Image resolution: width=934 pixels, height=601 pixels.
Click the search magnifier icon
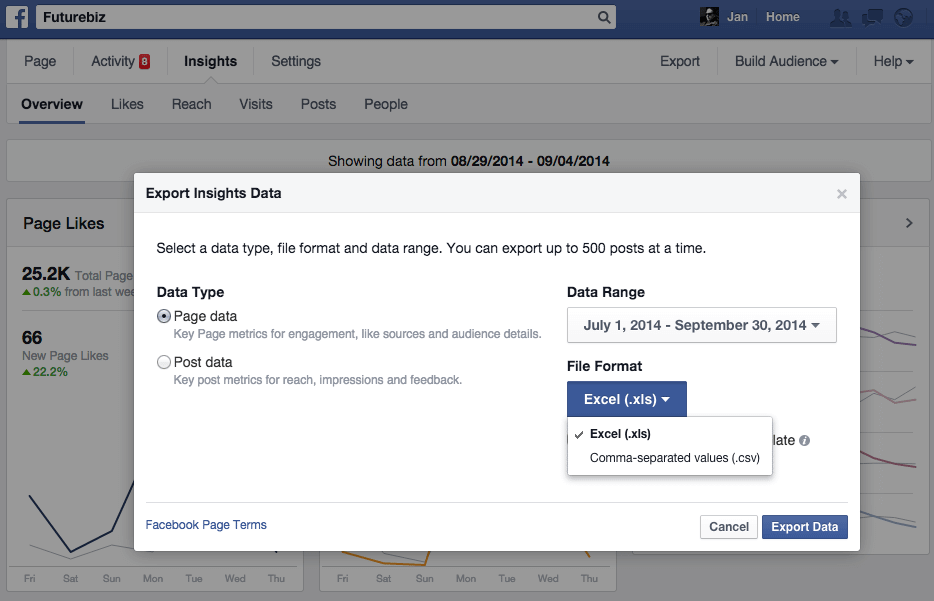coord(604,17)
